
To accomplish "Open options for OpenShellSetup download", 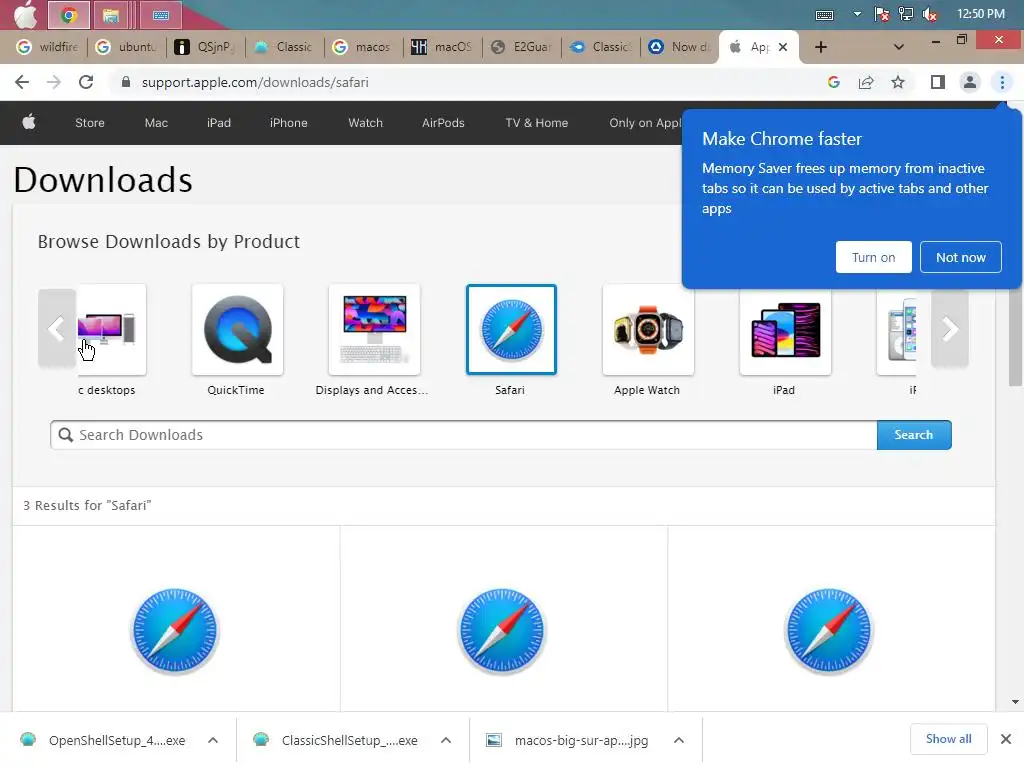I will click(213, 740).
